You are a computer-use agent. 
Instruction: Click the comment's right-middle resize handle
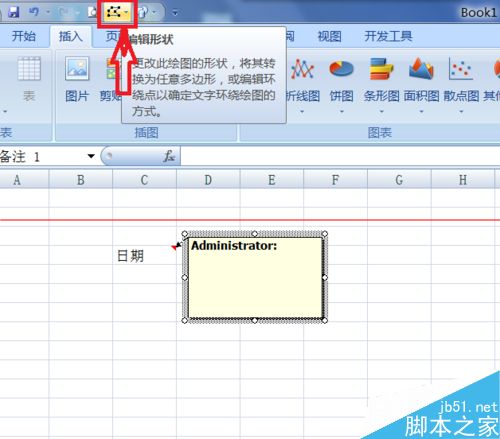pyautogui.click(x=325, y=277)
